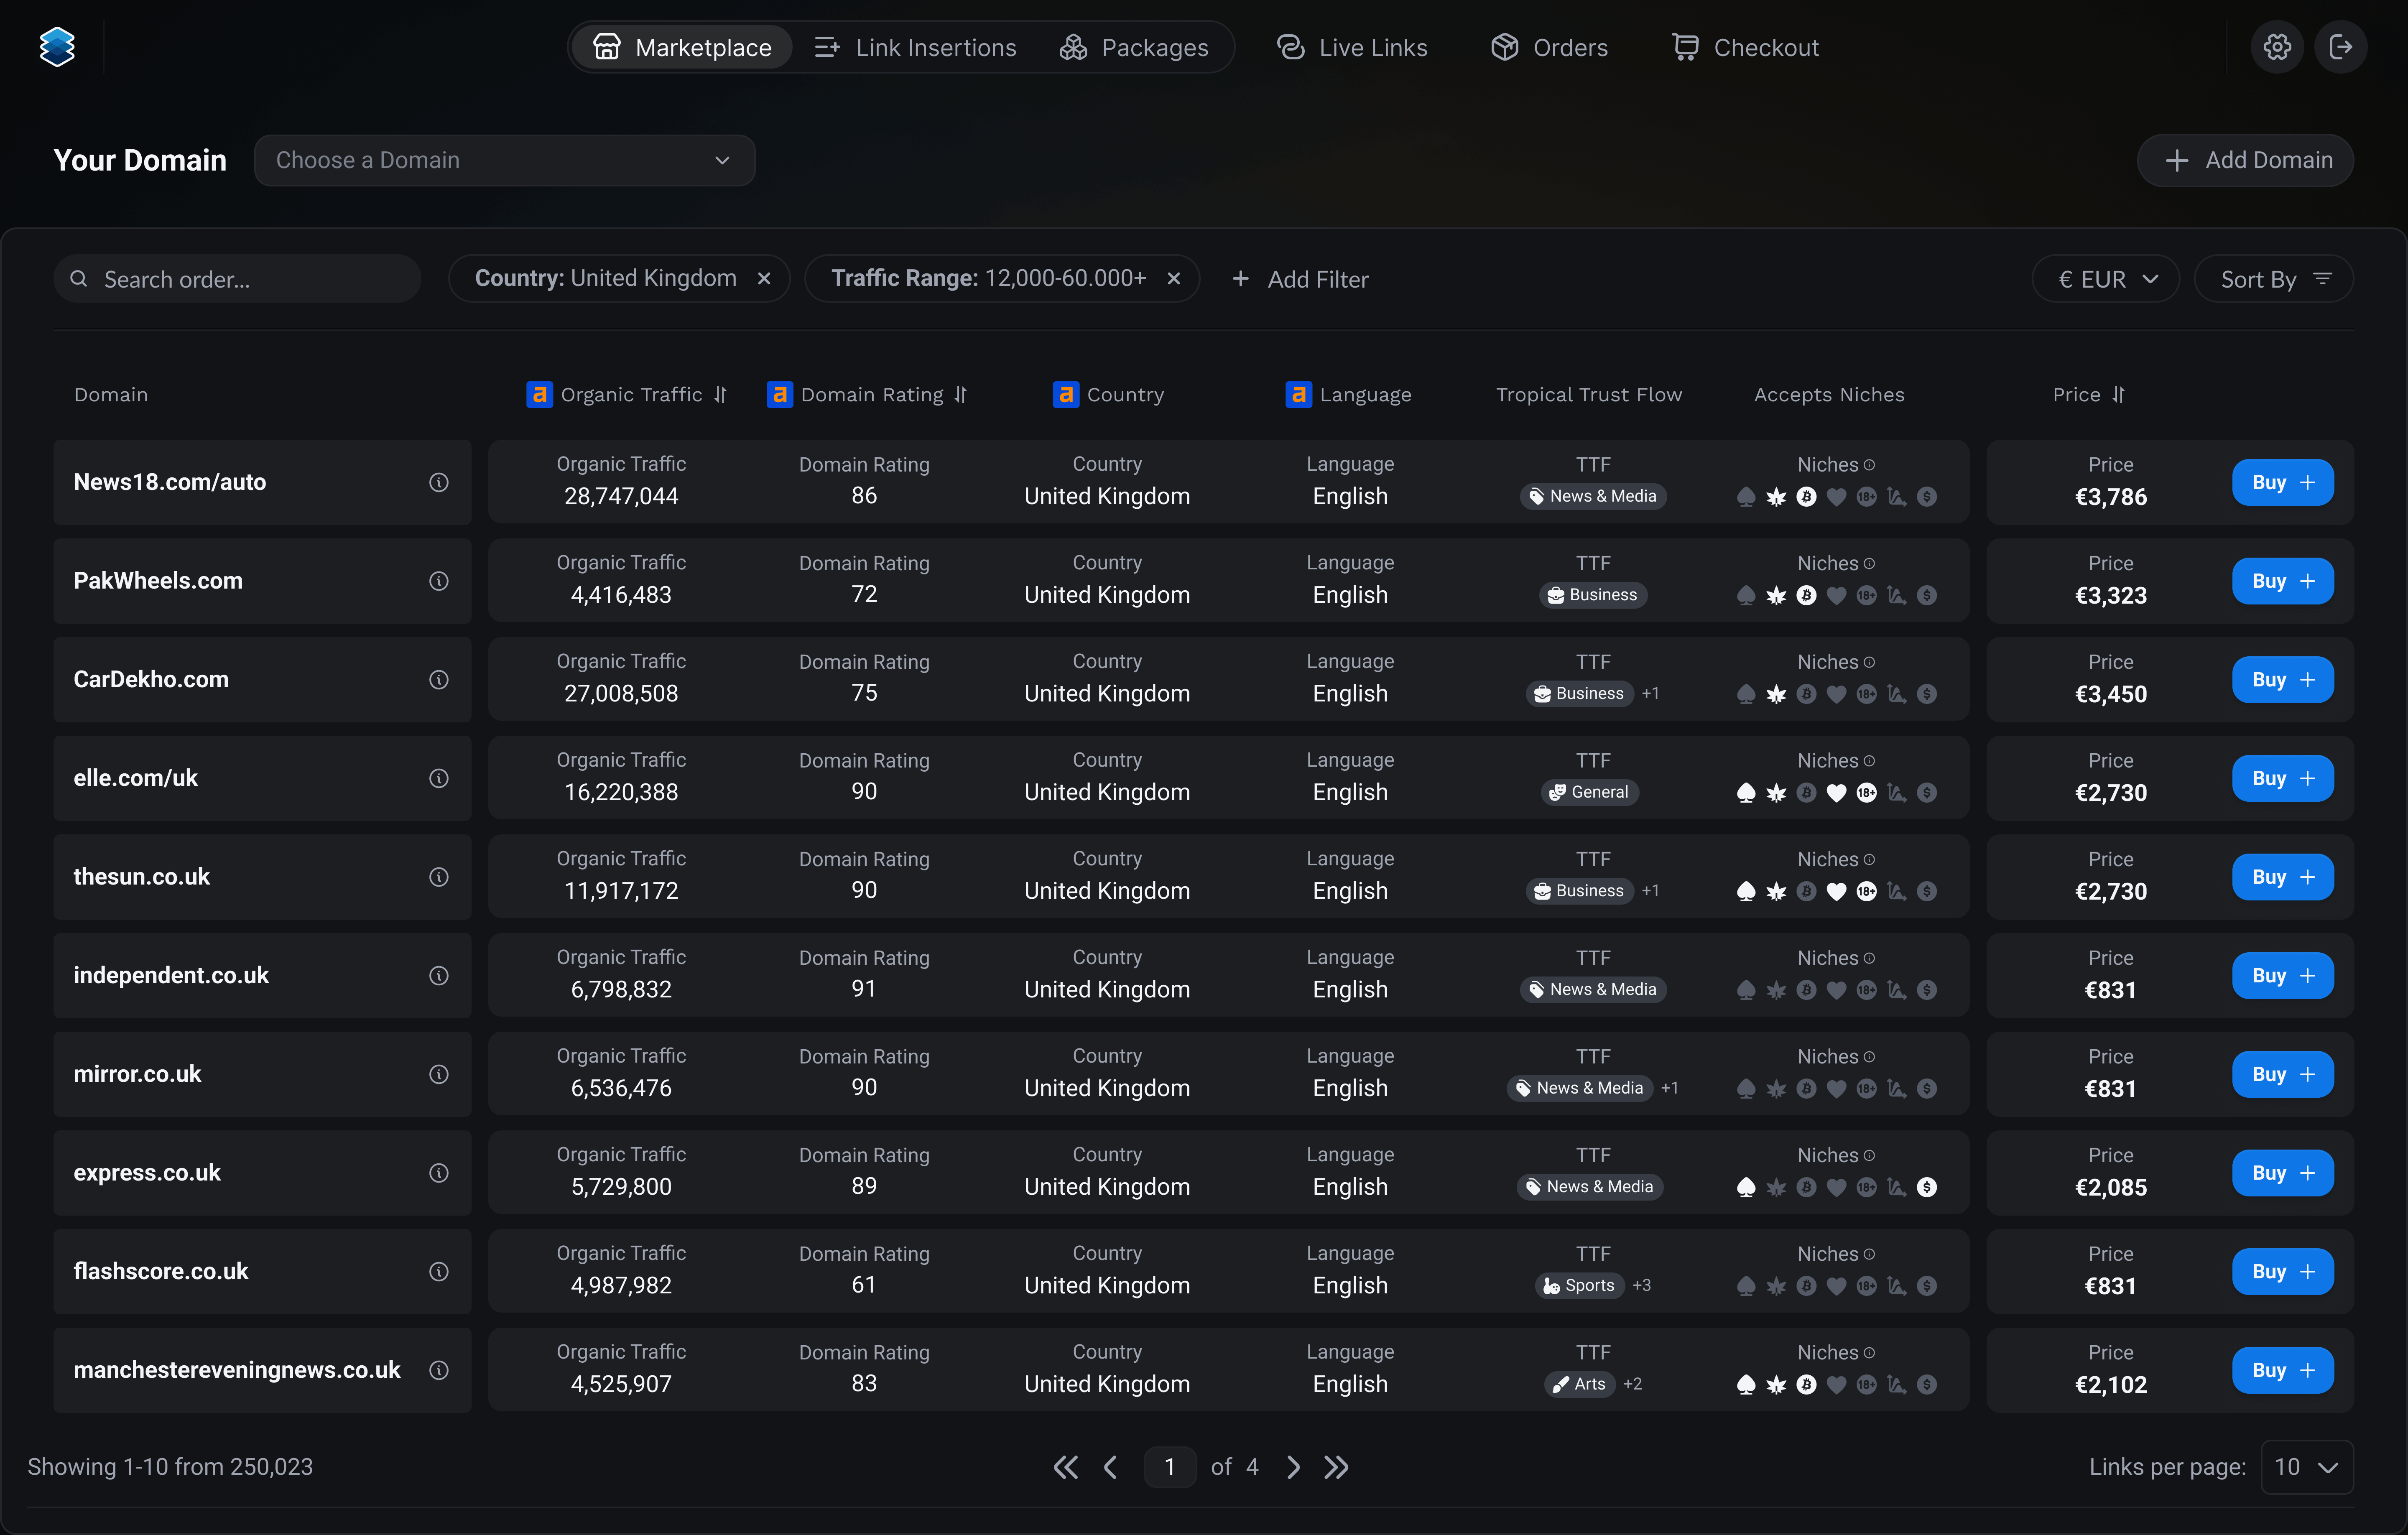Viewport: 2408px width, 1535px height.
Task: Open info icon for News18.com/auto domain
Action: coord(438,482)
